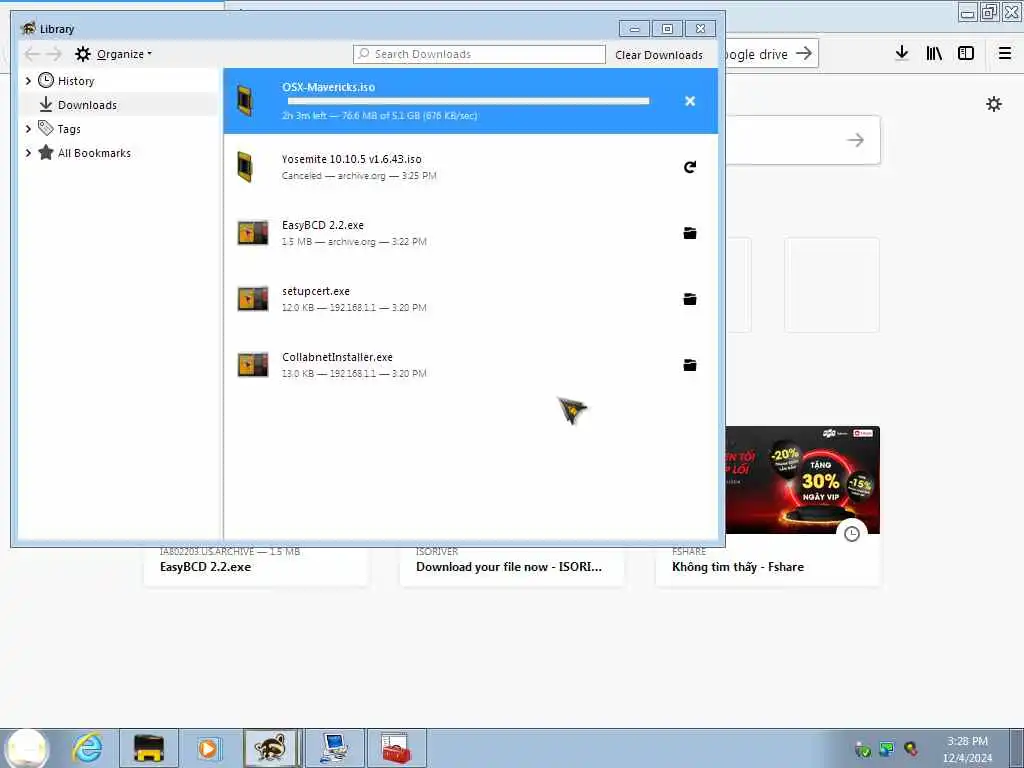Open EasyBCD 2.2.exe highlight card
The image size is (1024, 768).
[255, 566]
